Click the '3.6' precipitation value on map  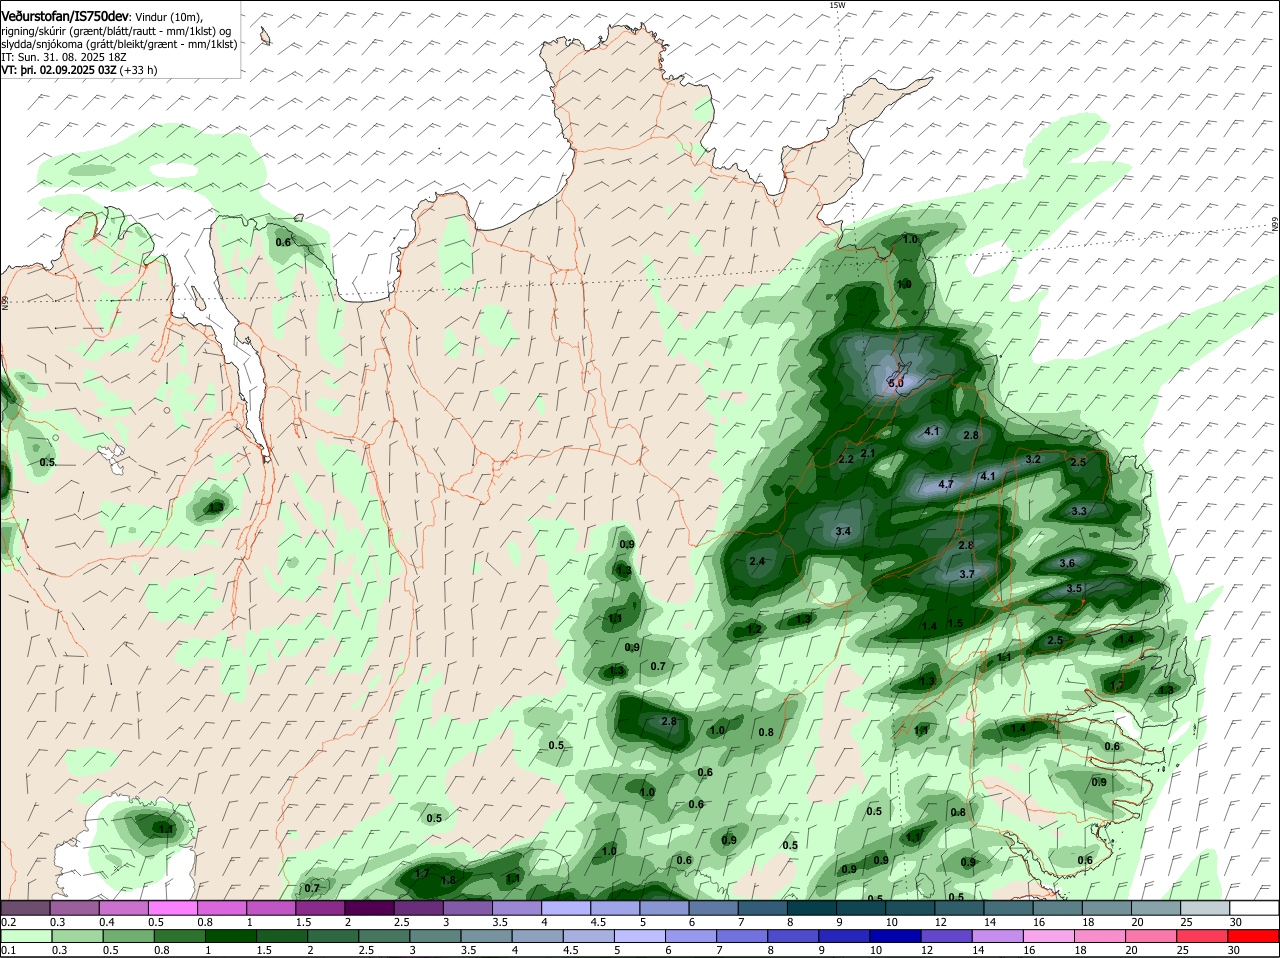(x=1067, y=564)
